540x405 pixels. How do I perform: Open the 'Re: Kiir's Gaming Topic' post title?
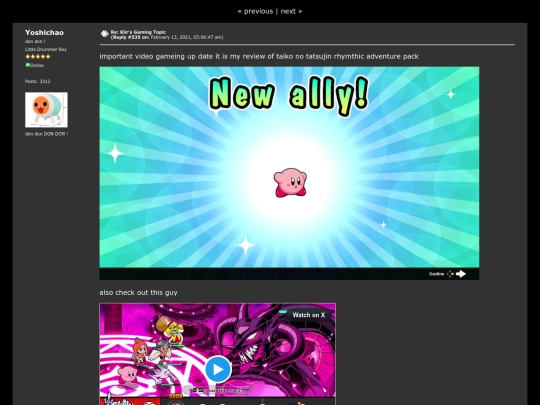coord(138,32)
